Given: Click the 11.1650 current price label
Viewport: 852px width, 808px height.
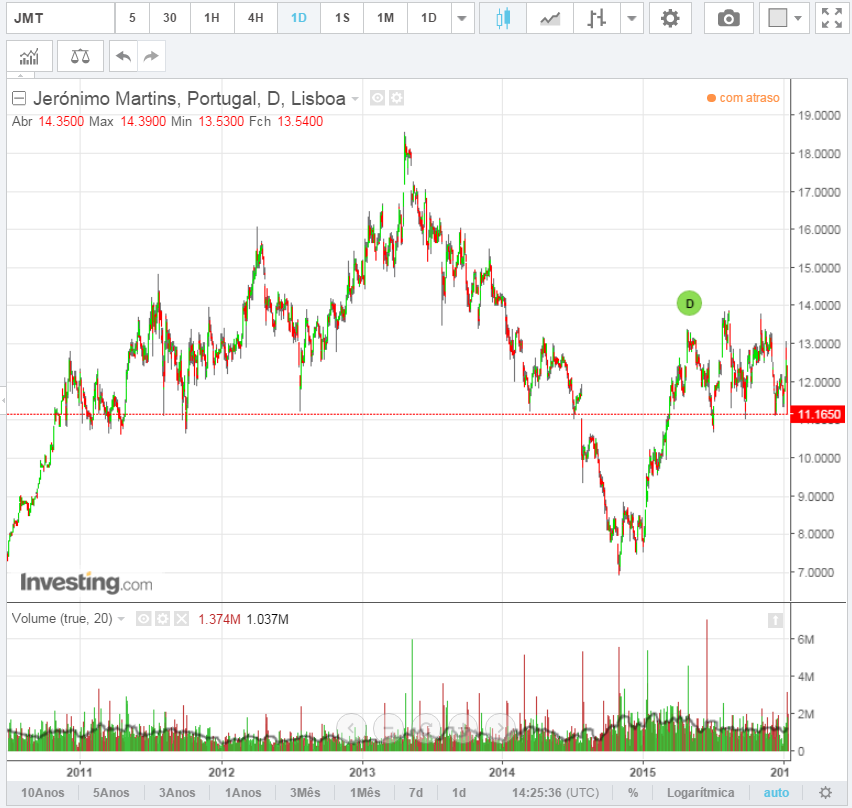Looking at the screenshot, I should pyautogui.click(x=818, y=415).
